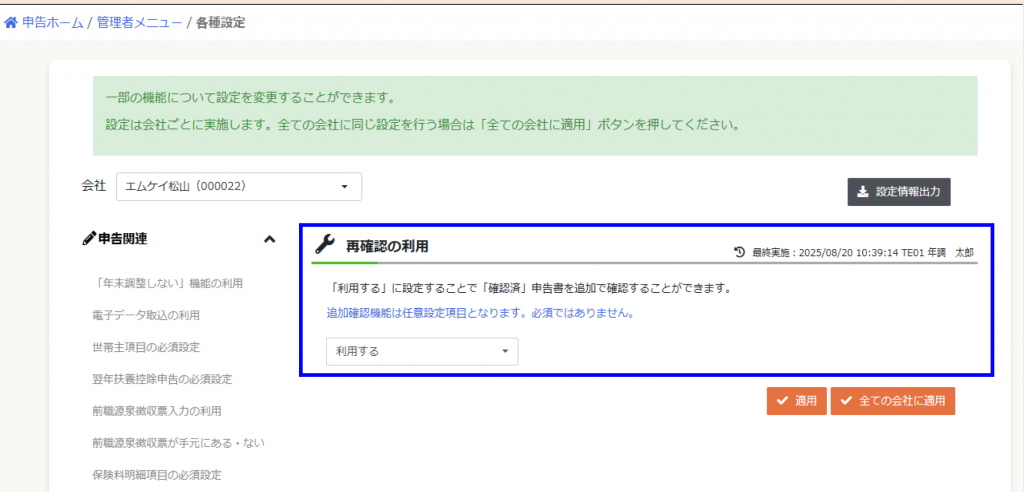Collapse the 申告関連 section chevron
Image resolution: width=1024 pixels, height=501 pixels.
(x=269, y=240)
